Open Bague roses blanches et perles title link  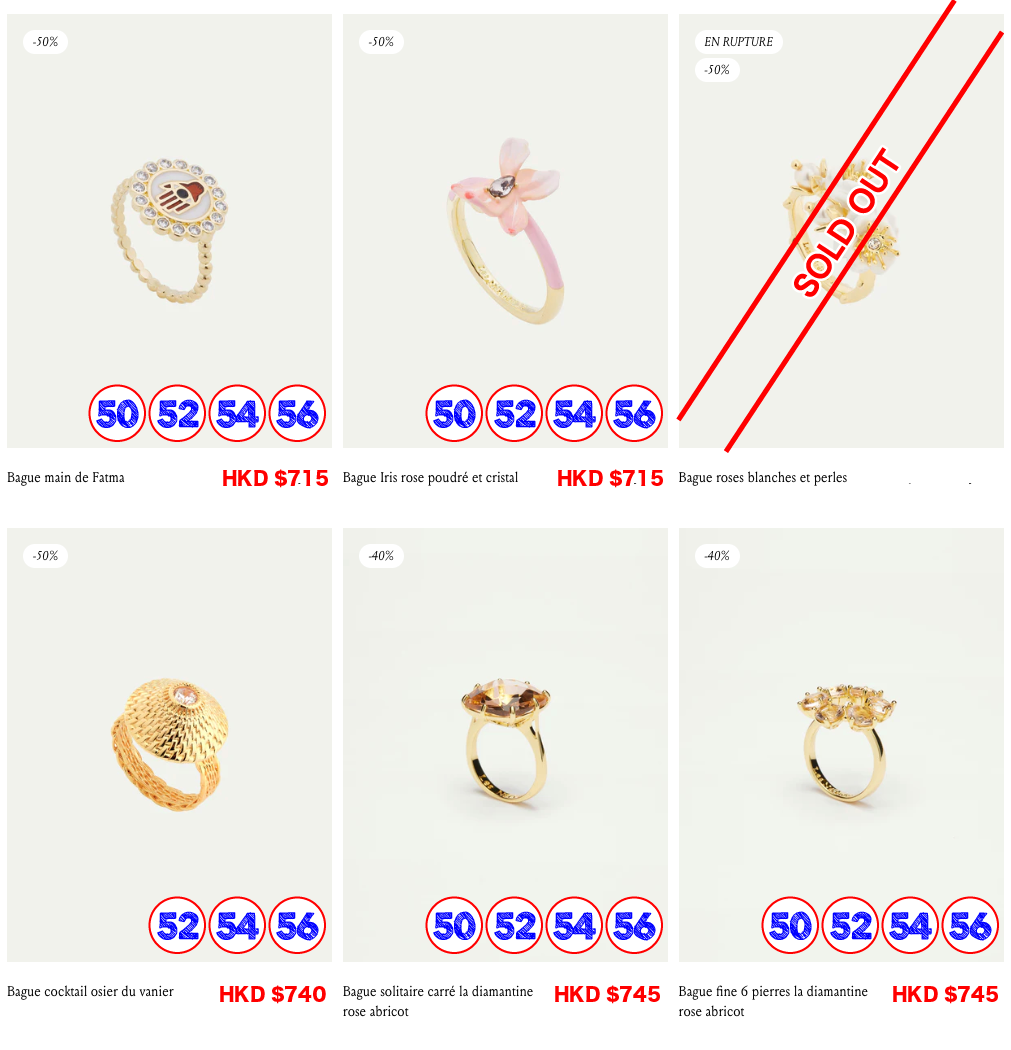(763, 477)
